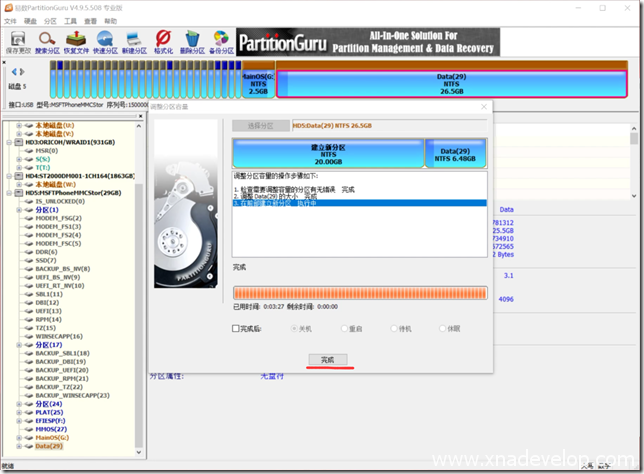Expand the 分区(17) tree node

17,345
